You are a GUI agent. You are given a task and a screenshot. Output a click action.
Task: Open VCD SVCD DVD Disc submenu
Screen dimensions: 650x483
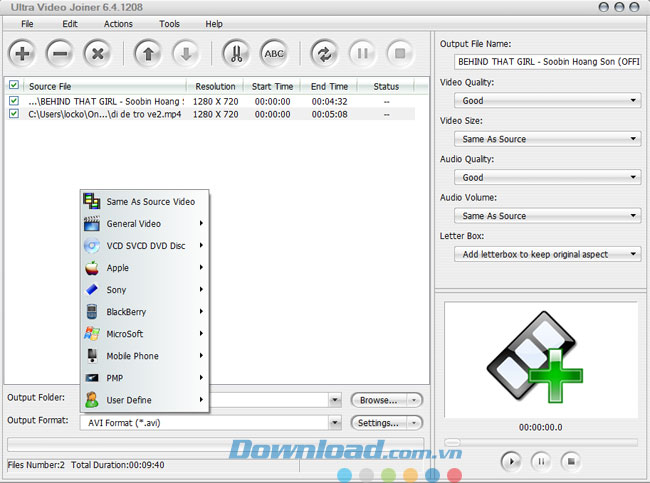click(145, 245)
